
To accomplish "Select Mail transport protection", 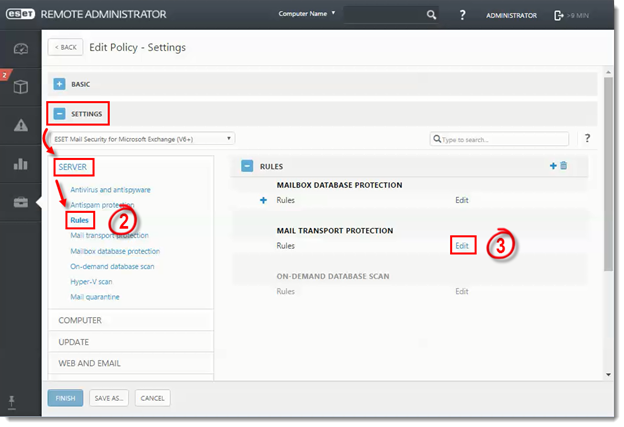I will (109, 236).
